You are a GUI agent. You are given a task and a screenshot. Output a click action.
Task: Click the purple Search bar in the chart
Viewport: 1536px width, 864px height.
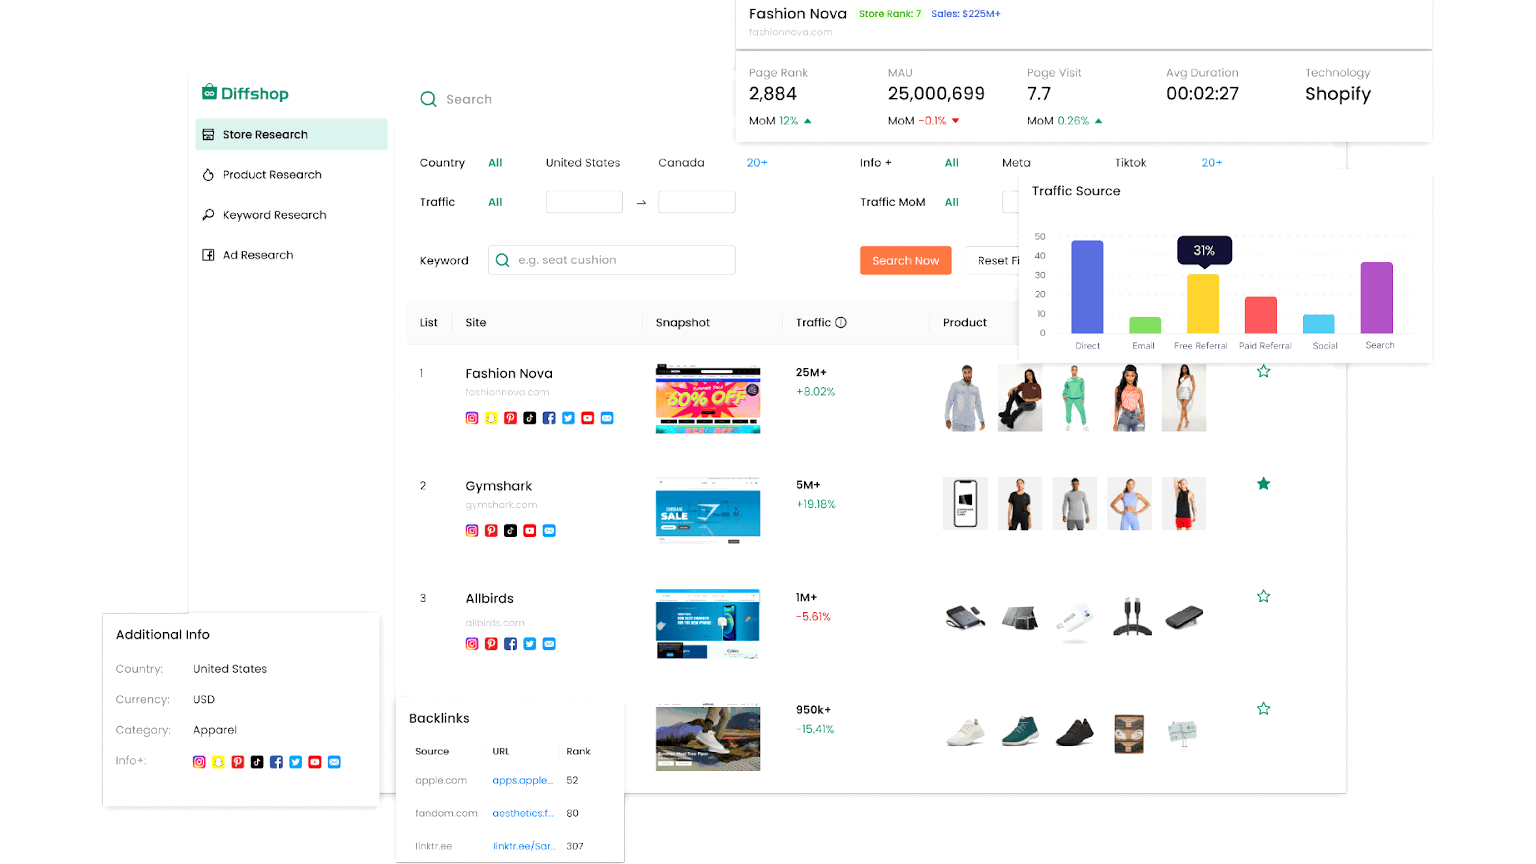[1377, 298]
